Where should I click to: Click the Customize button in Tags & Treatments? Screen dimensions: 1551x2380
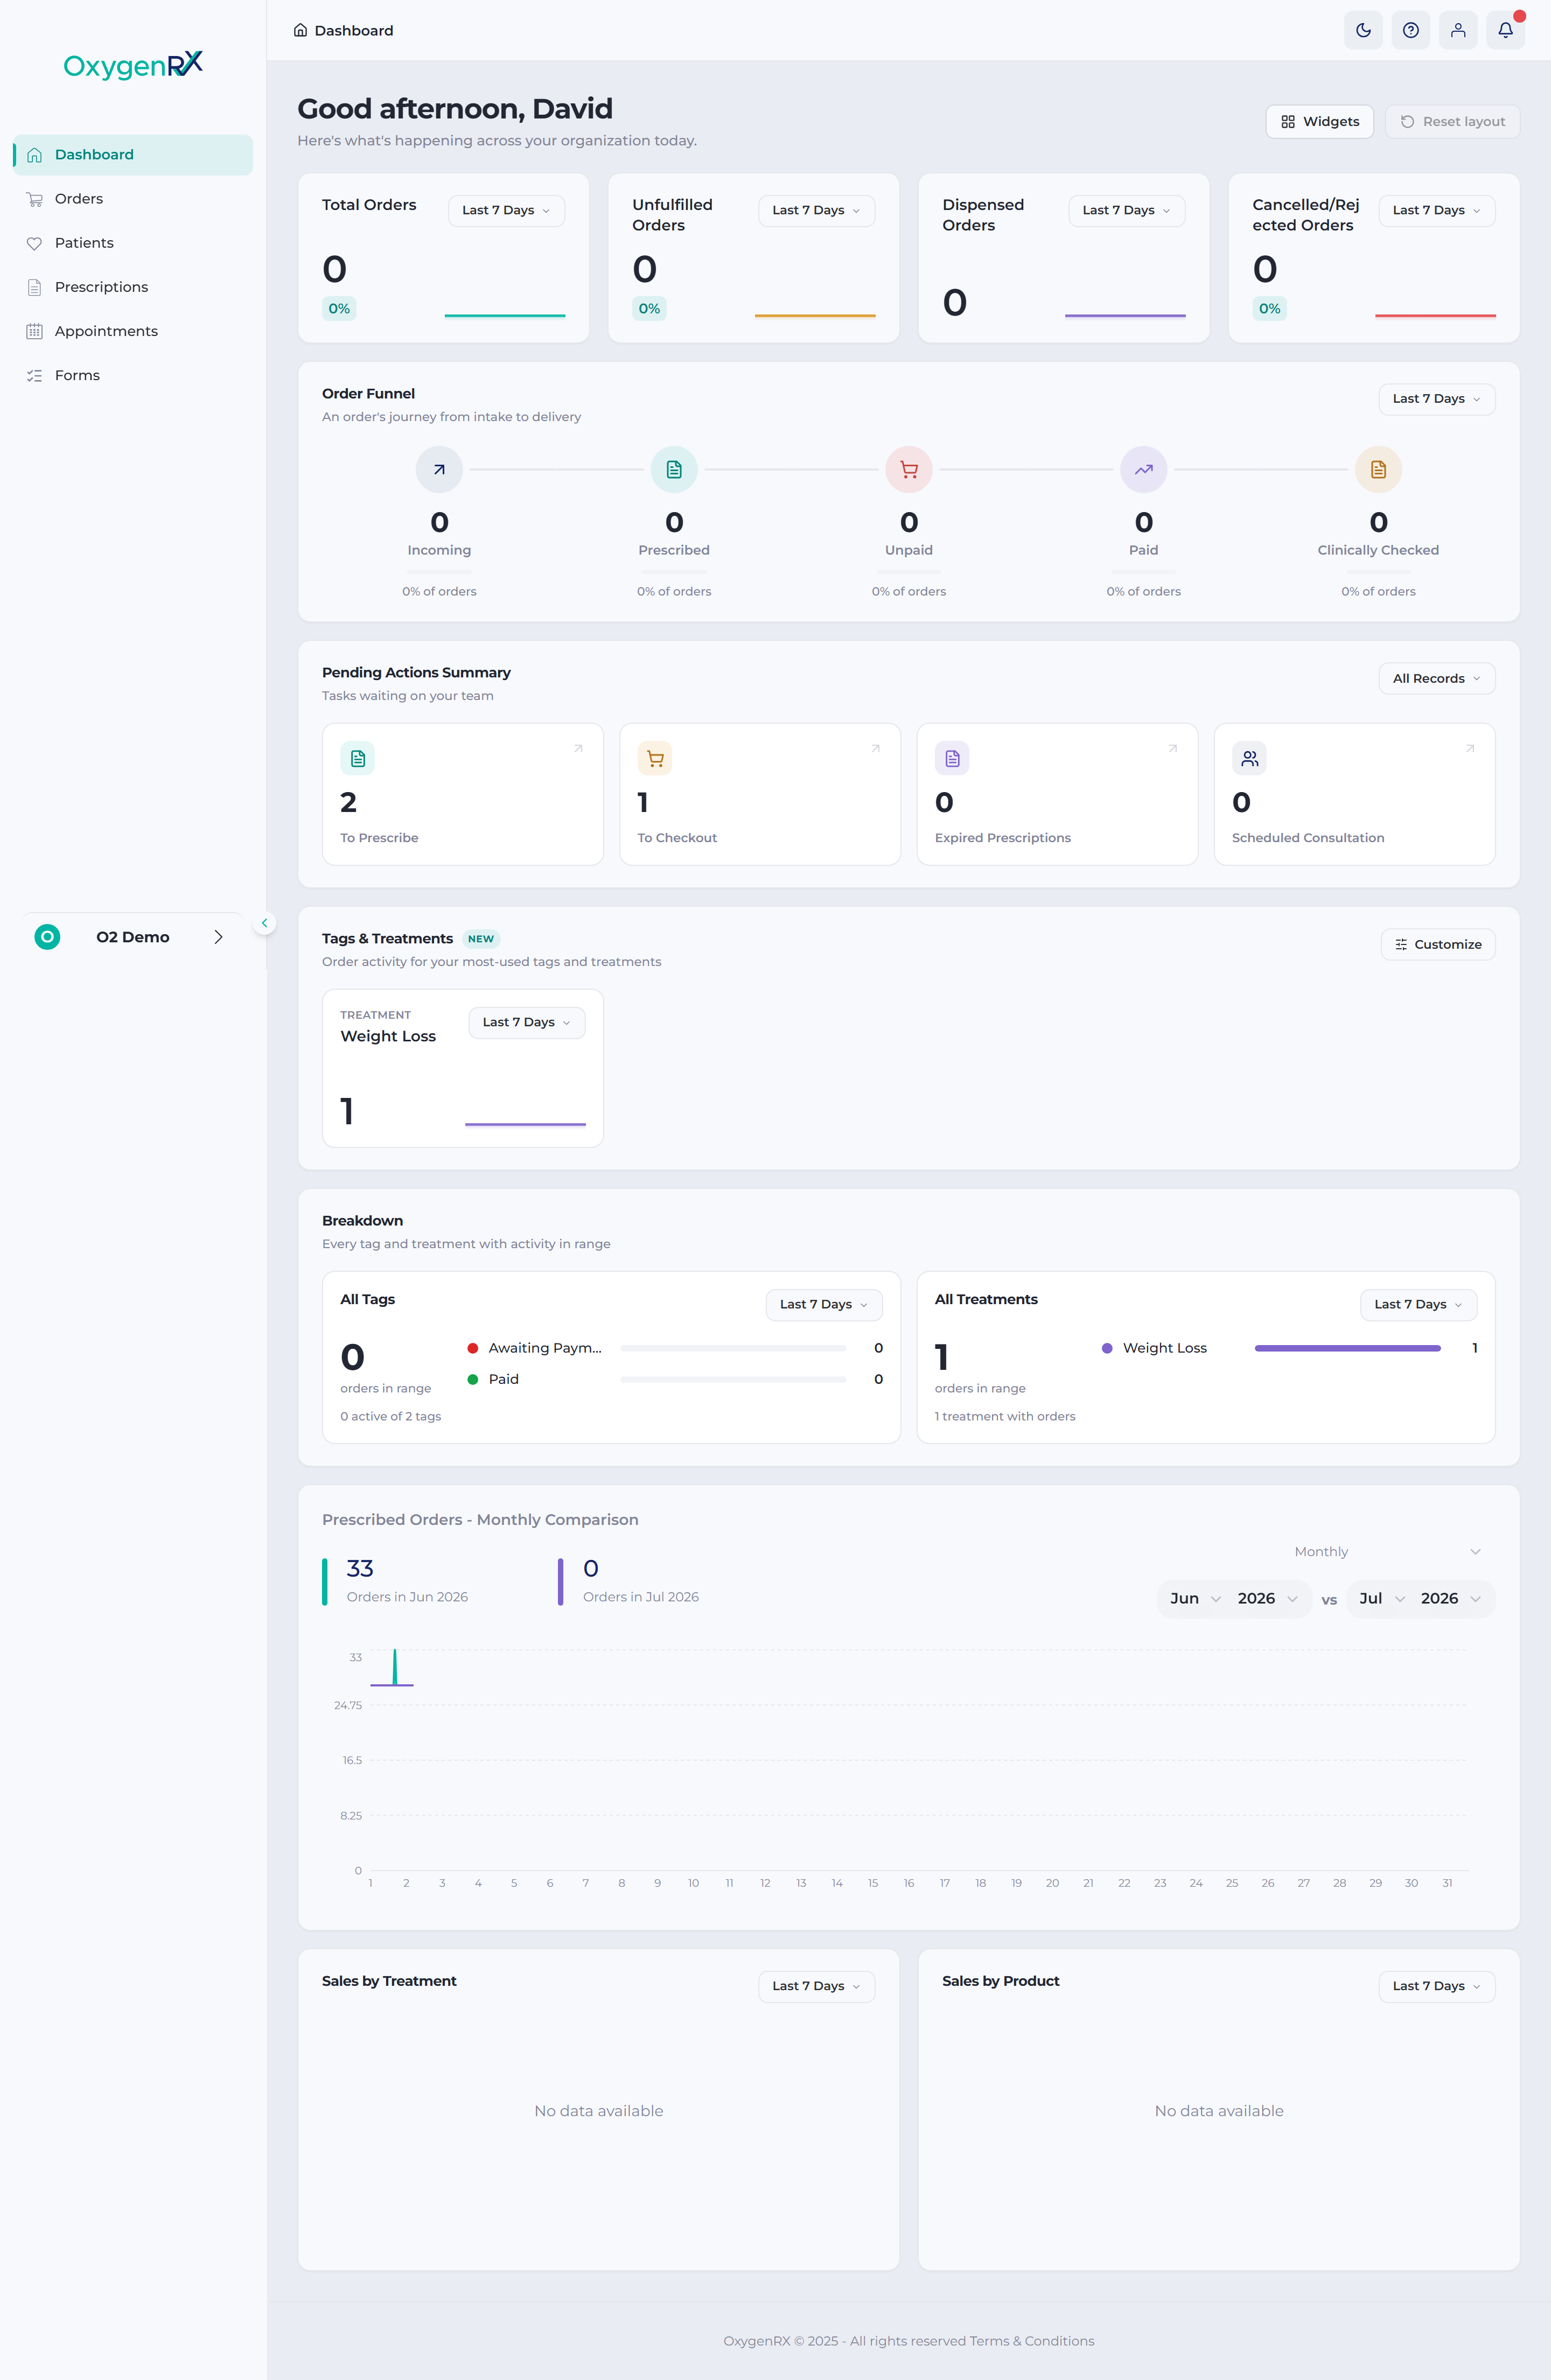1437,944
